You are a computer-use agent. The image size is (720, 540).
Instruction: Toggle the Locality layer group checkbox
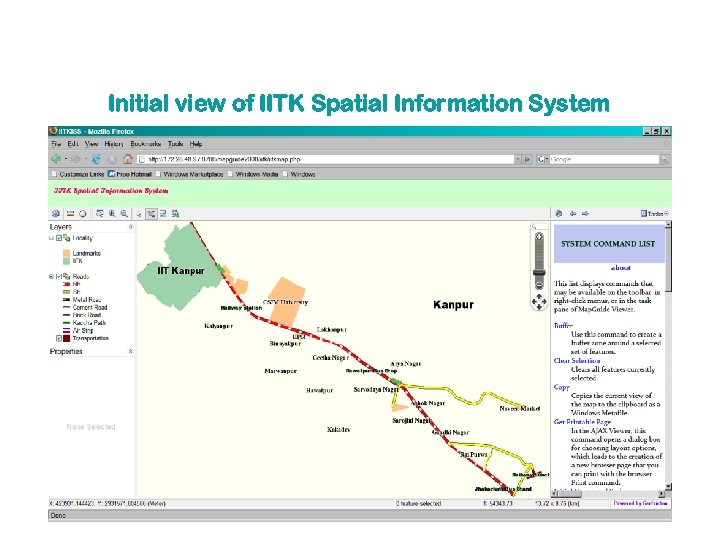pos(59,238)
